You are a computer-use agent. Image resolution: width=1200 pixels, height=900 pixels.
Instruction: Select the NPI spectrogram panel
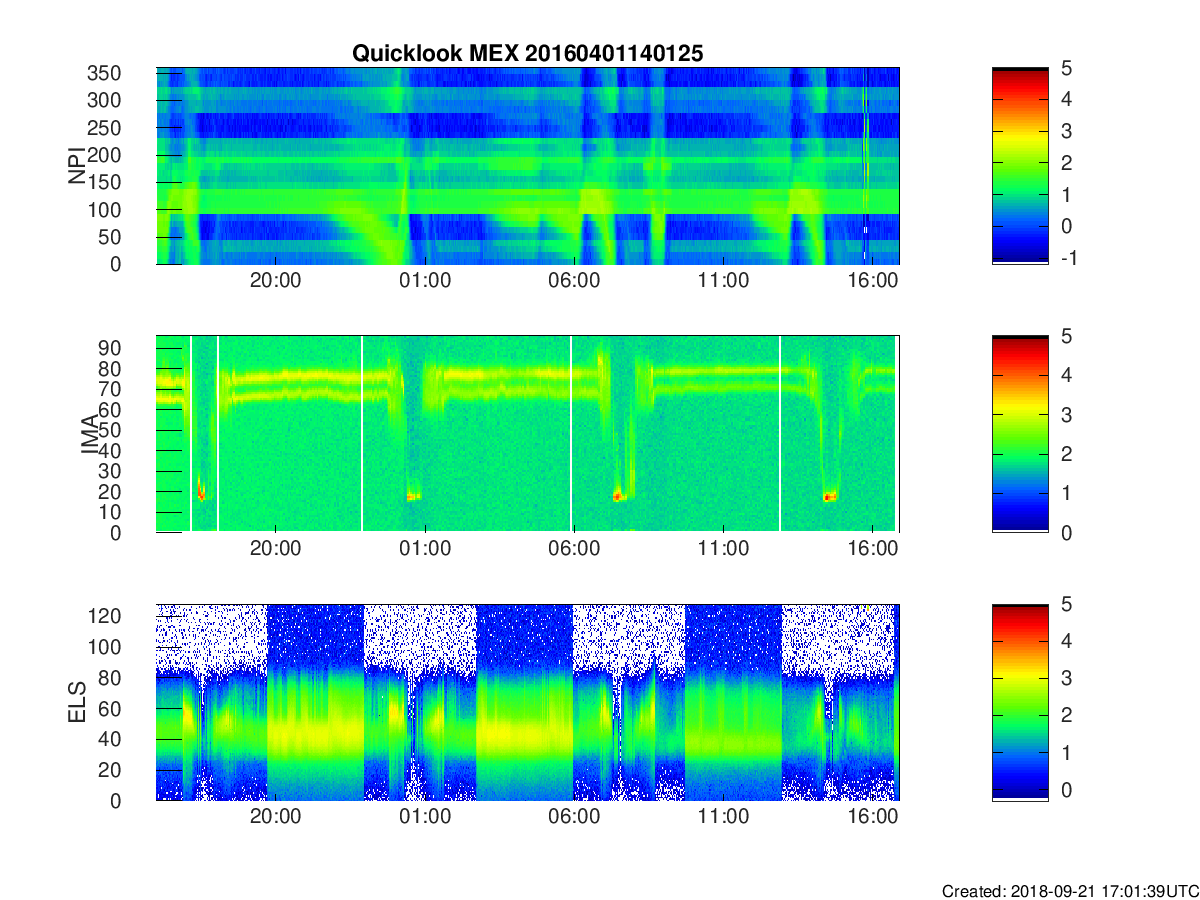(x=527, y=166)
